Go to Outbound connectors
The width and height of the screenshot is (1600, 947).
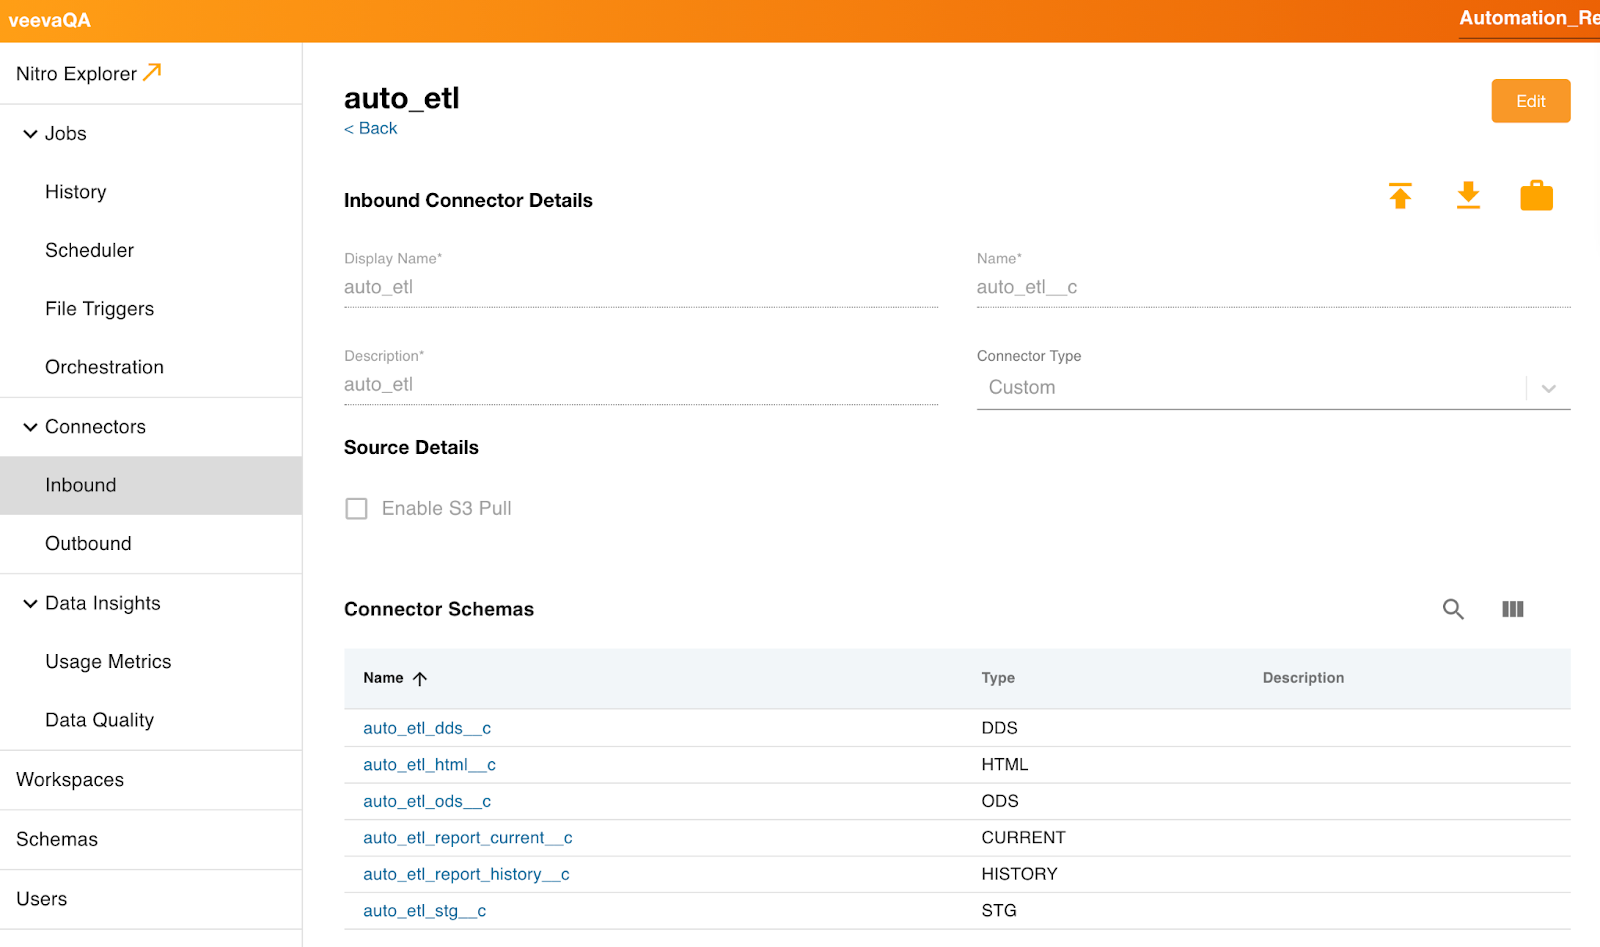coord(88,544)
